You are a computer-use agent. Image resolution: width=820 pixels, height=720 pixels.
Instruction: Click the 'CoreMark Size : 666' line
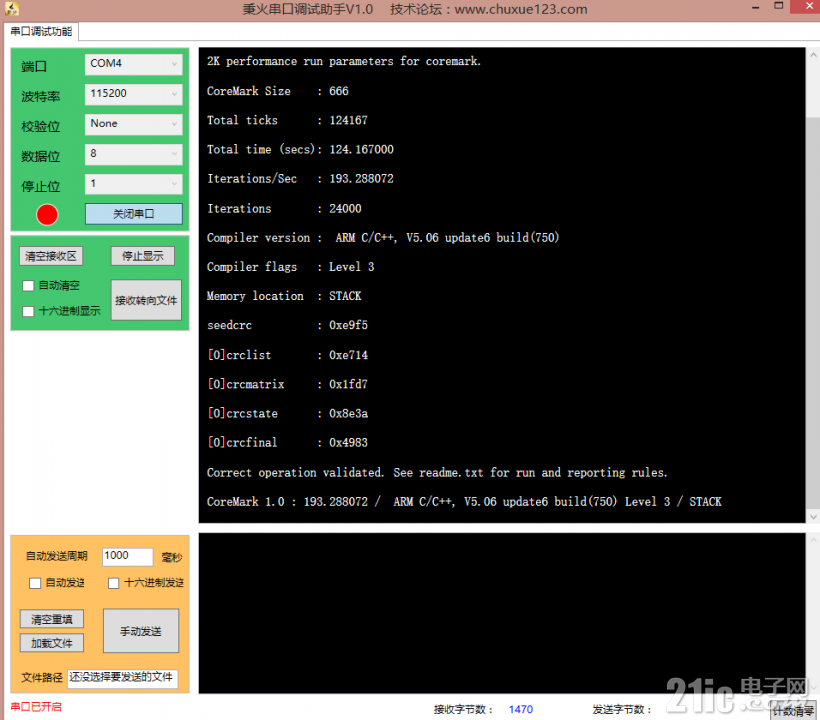[278, 91]
